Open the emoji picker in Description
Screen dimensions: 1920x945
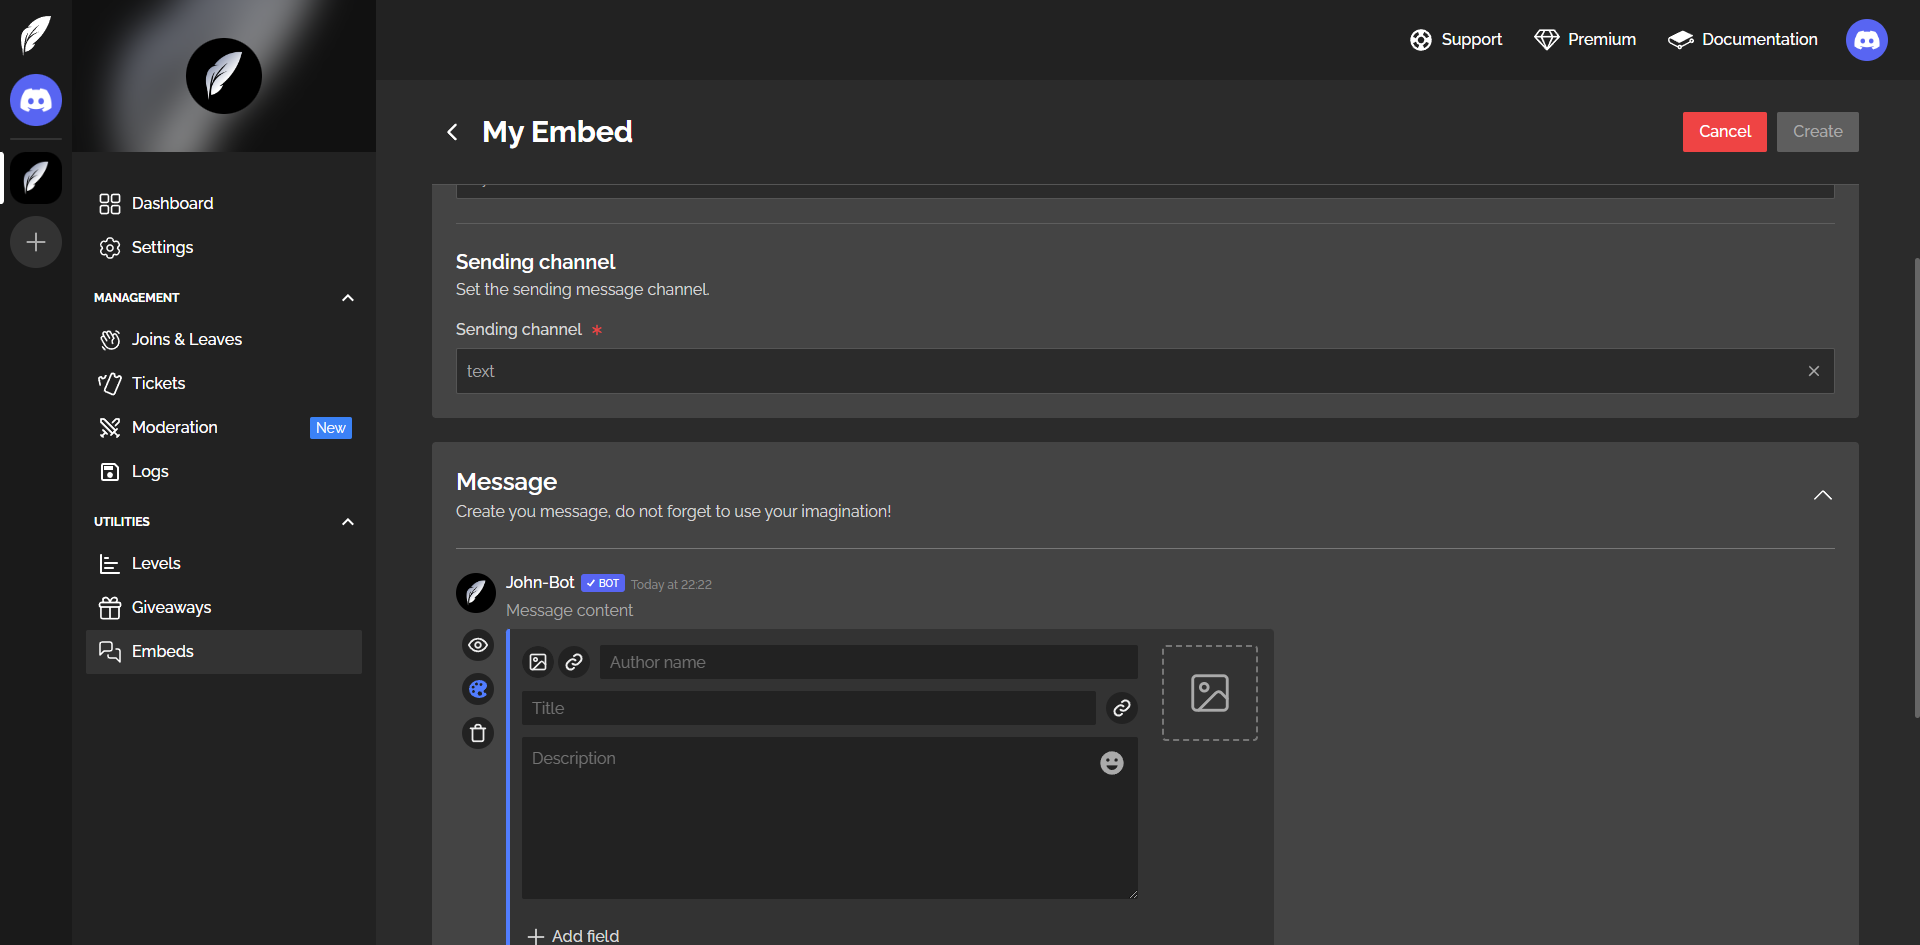[x=1111, y=763]
